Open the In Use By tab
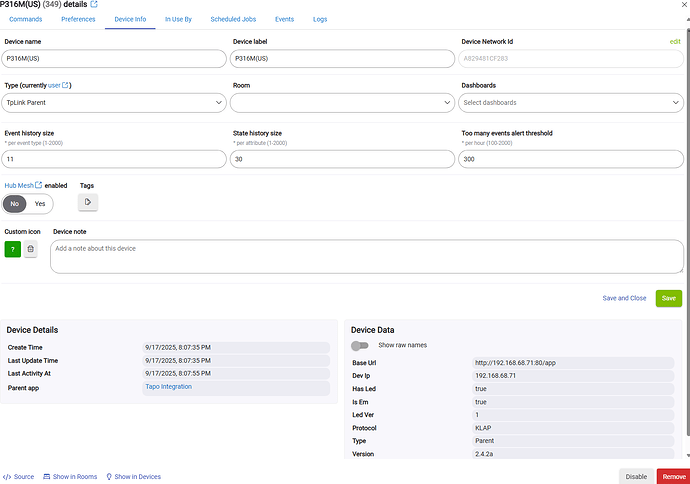 (x=178, y=19)
